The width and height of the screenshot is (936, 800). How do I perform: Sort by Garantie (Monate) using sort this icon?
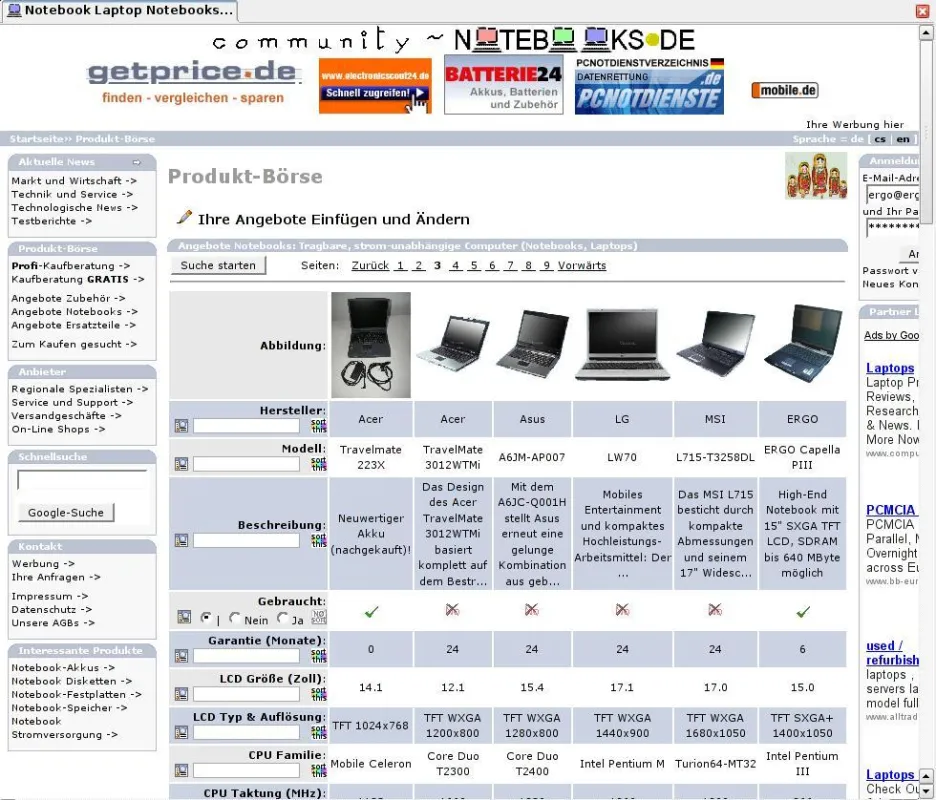pyautogui.click(x=319, y=656)
